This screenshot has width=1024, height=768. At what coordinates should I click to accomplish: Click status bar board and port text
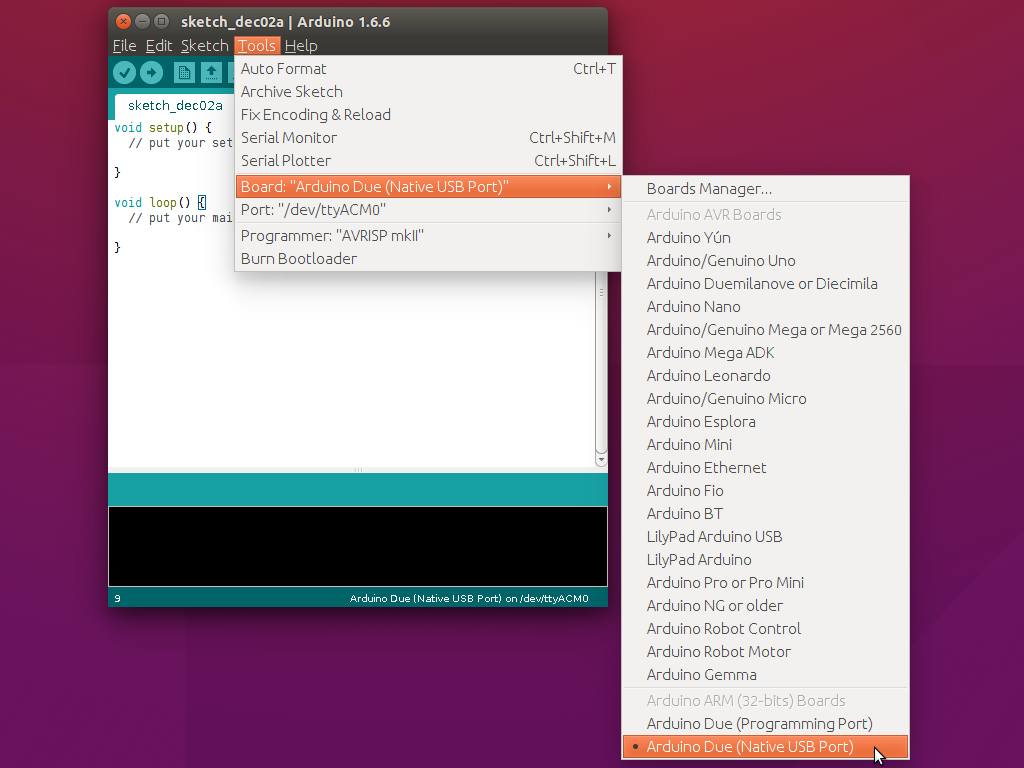(469, 598)
